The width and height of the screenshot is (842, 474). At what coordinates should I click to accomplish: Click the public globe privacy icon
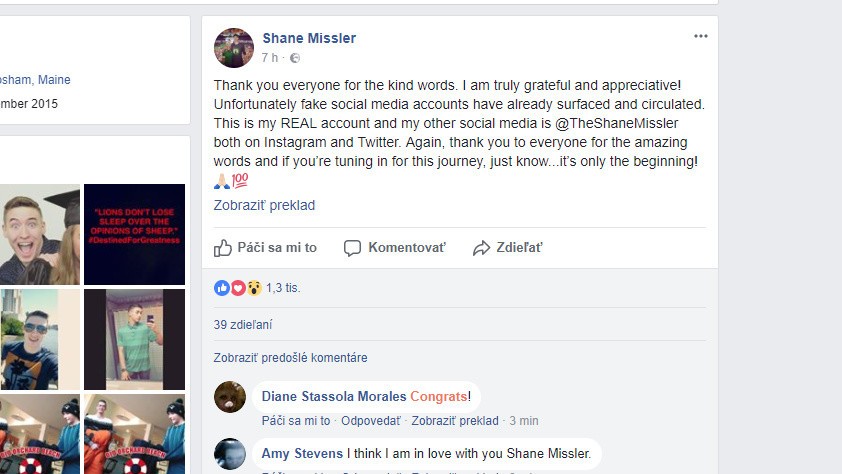295,59
